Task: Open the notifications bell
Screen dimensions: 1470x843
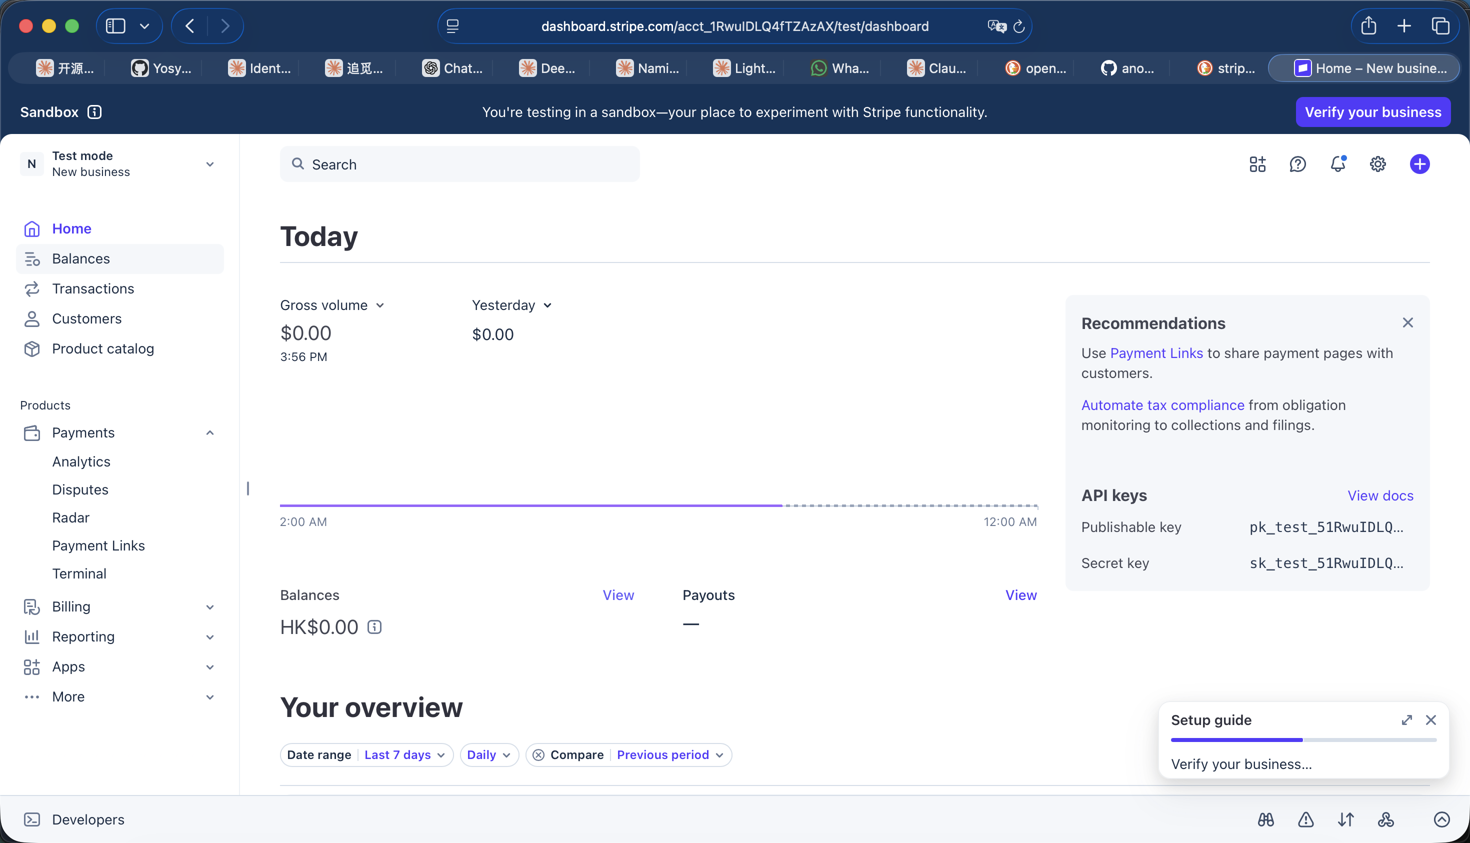Action: pos(1338,164)
